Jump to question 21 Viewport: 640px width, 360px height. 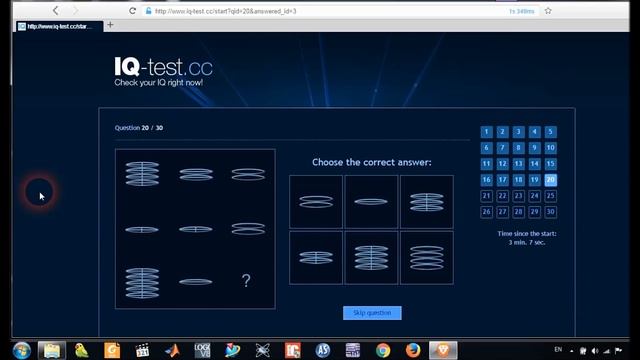tap(486, 196)
